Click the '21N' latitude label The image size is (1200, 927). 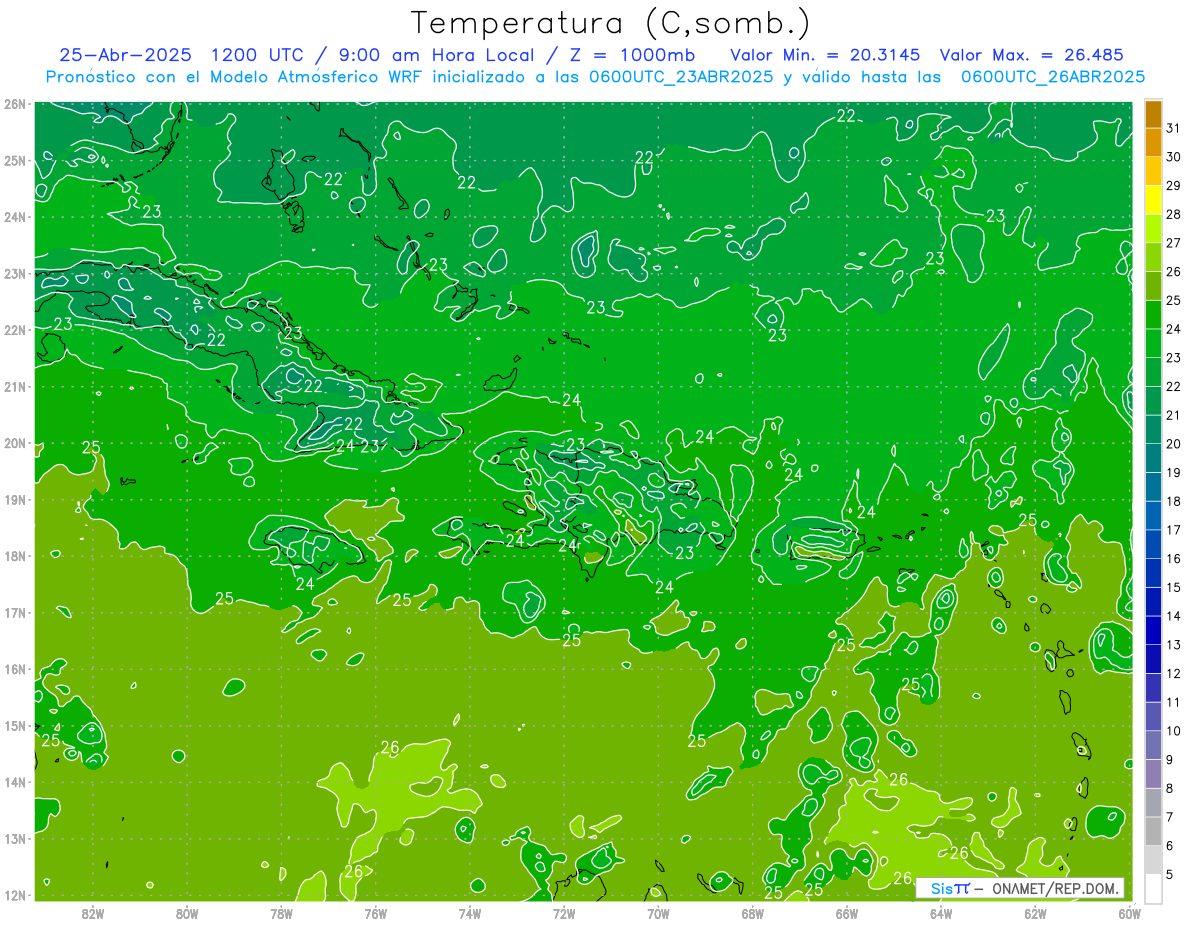(x=15, y=387)
